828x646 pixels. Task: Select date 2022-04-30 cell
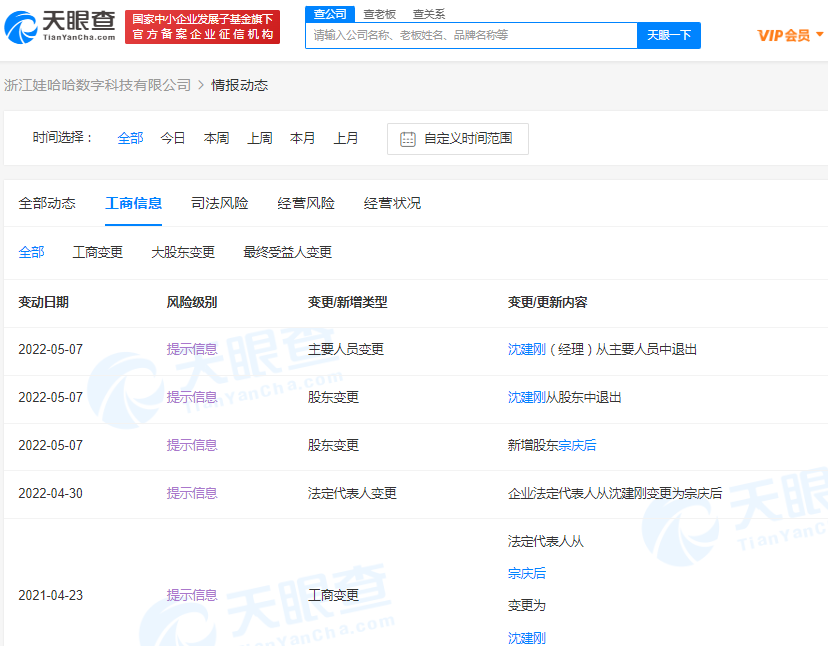tap(51, 493)
